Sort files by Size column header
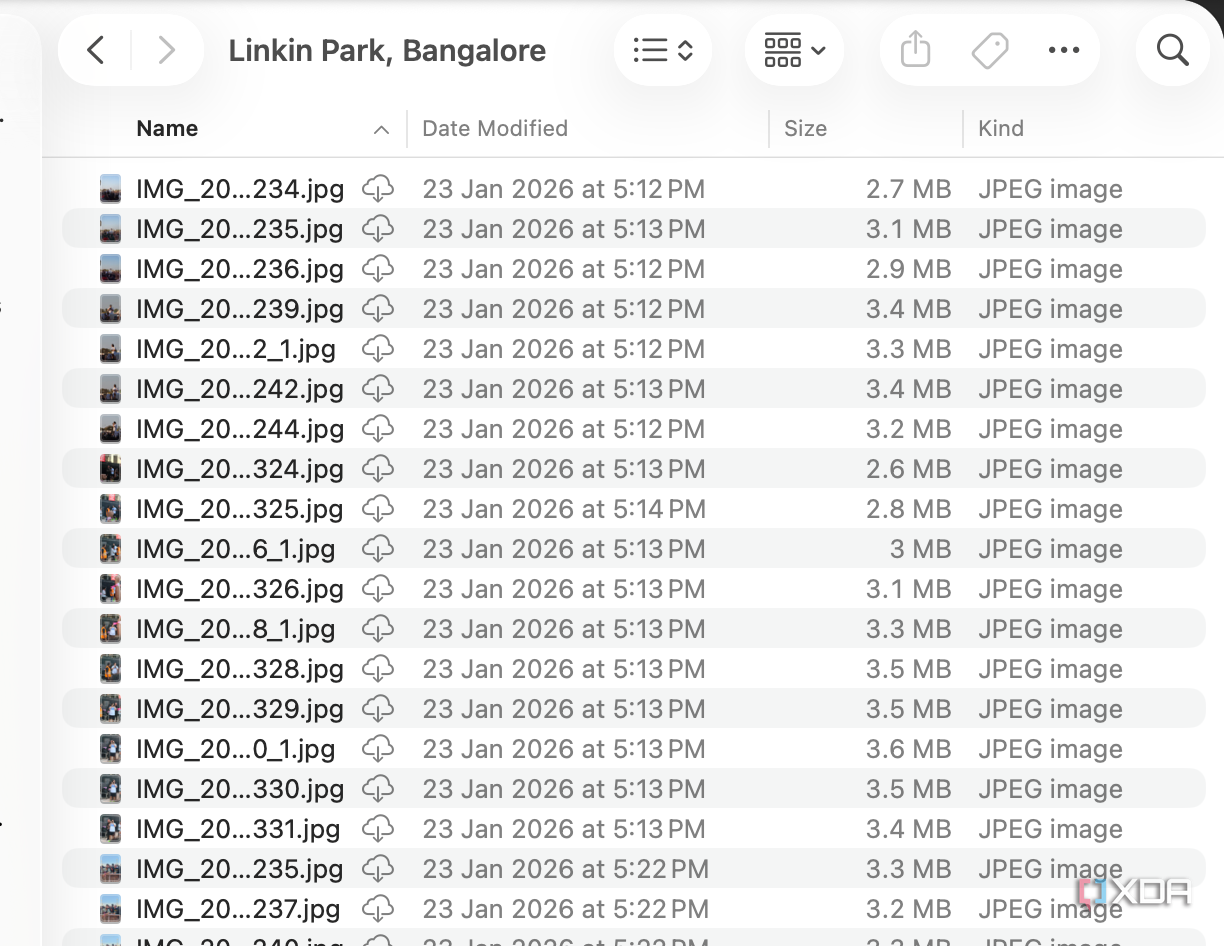 pyautogui.click(x=806, y=128)
